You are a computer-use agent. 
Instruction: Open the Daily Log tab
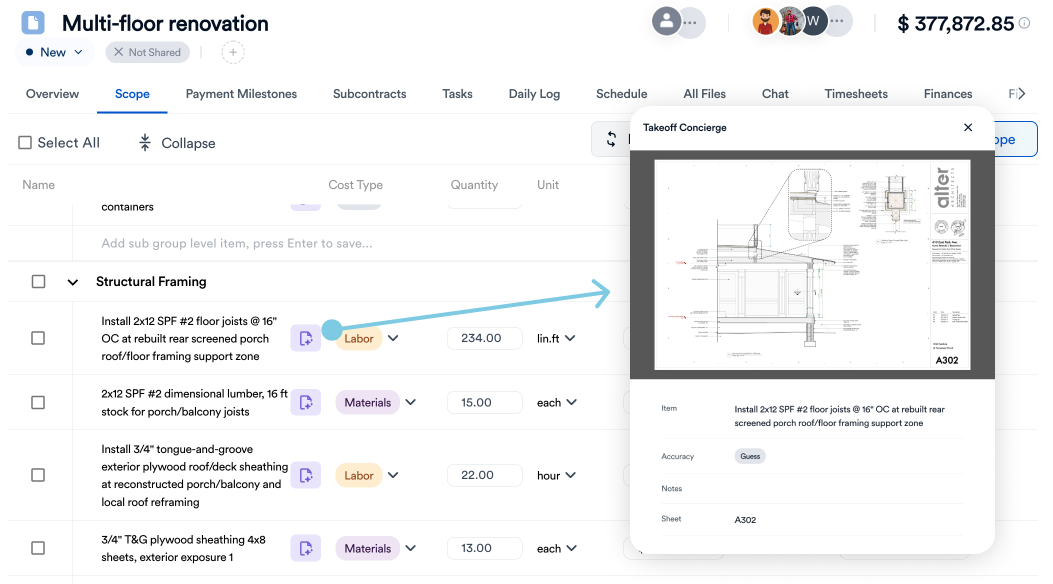click(x=534, y=94)
